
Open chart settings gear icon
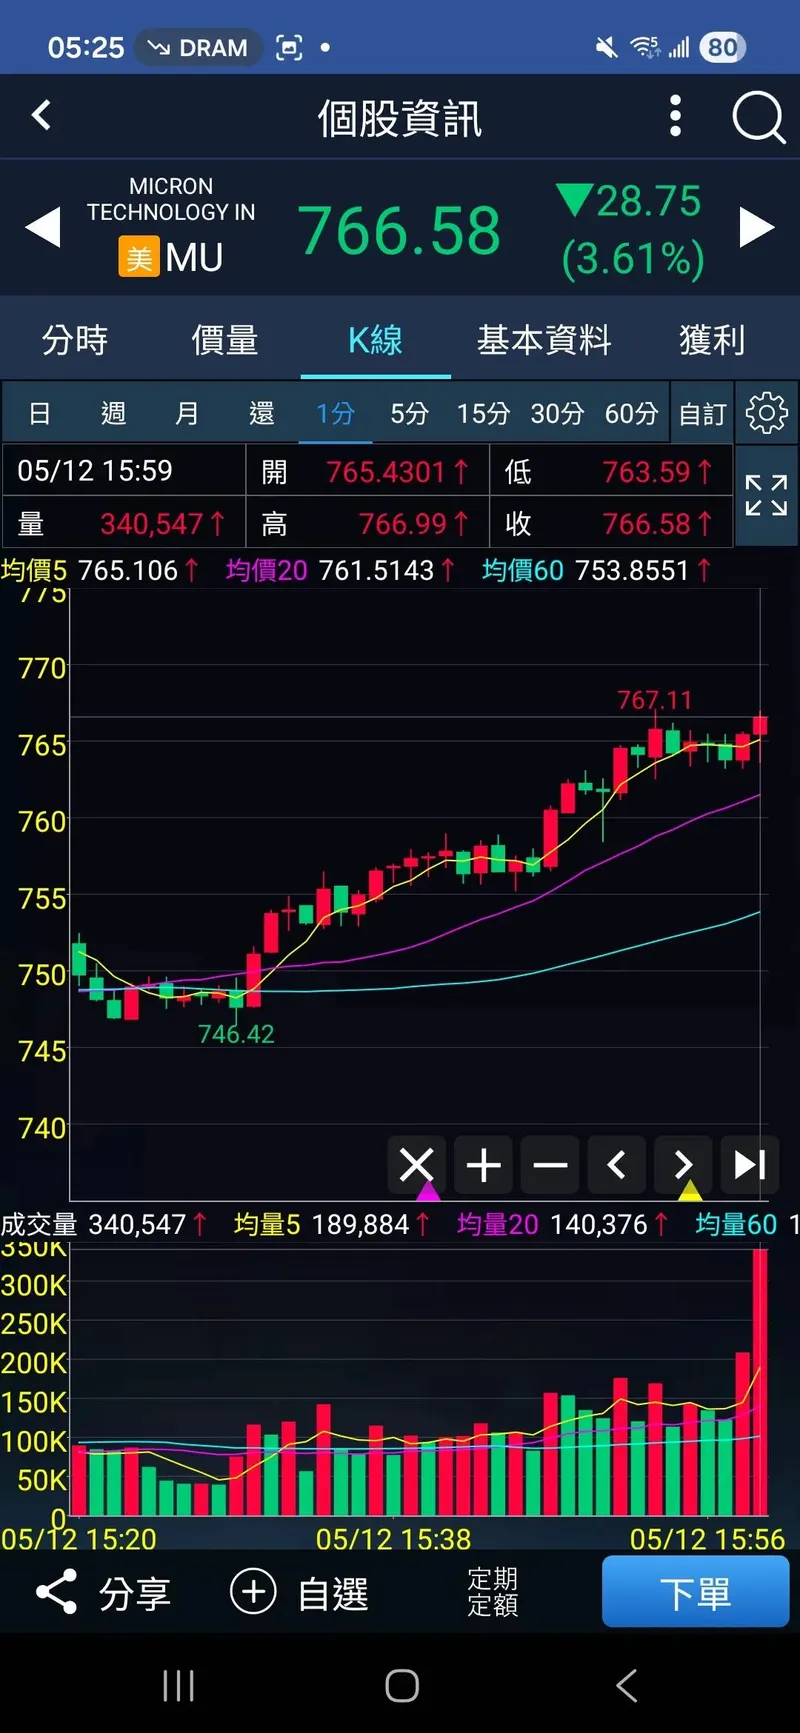tap(767, 413)
